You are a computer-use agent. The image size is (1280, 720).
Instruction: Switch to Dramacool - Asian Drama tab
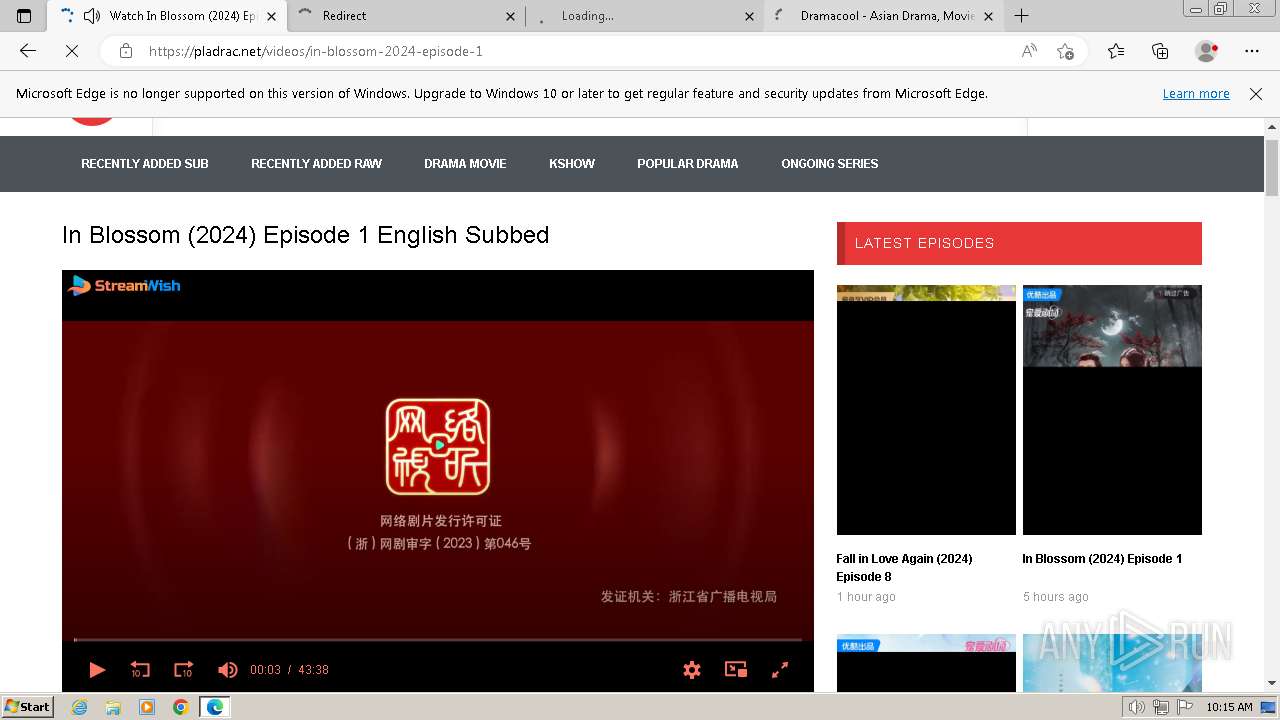[883, 16]
